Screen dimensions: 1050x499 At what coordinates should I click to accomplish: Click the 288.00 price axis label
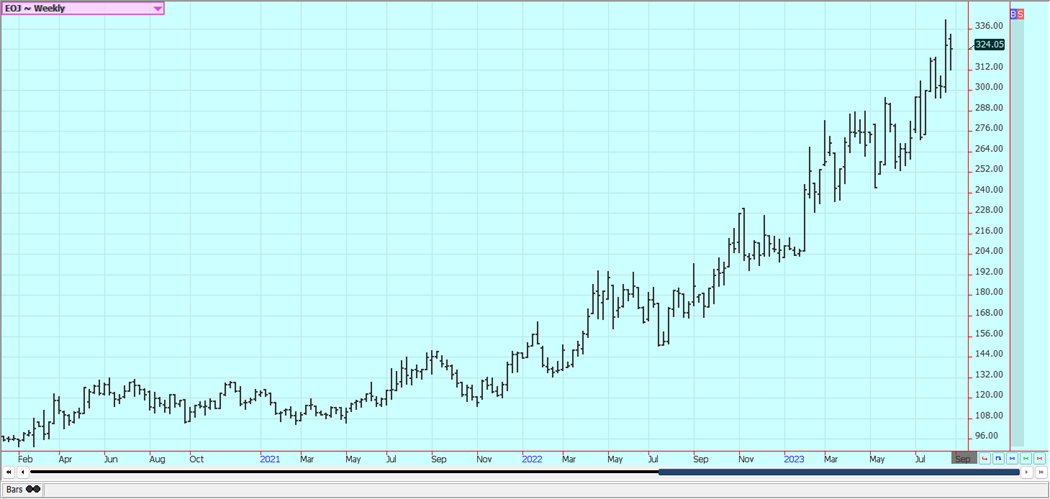click(989, 108)
